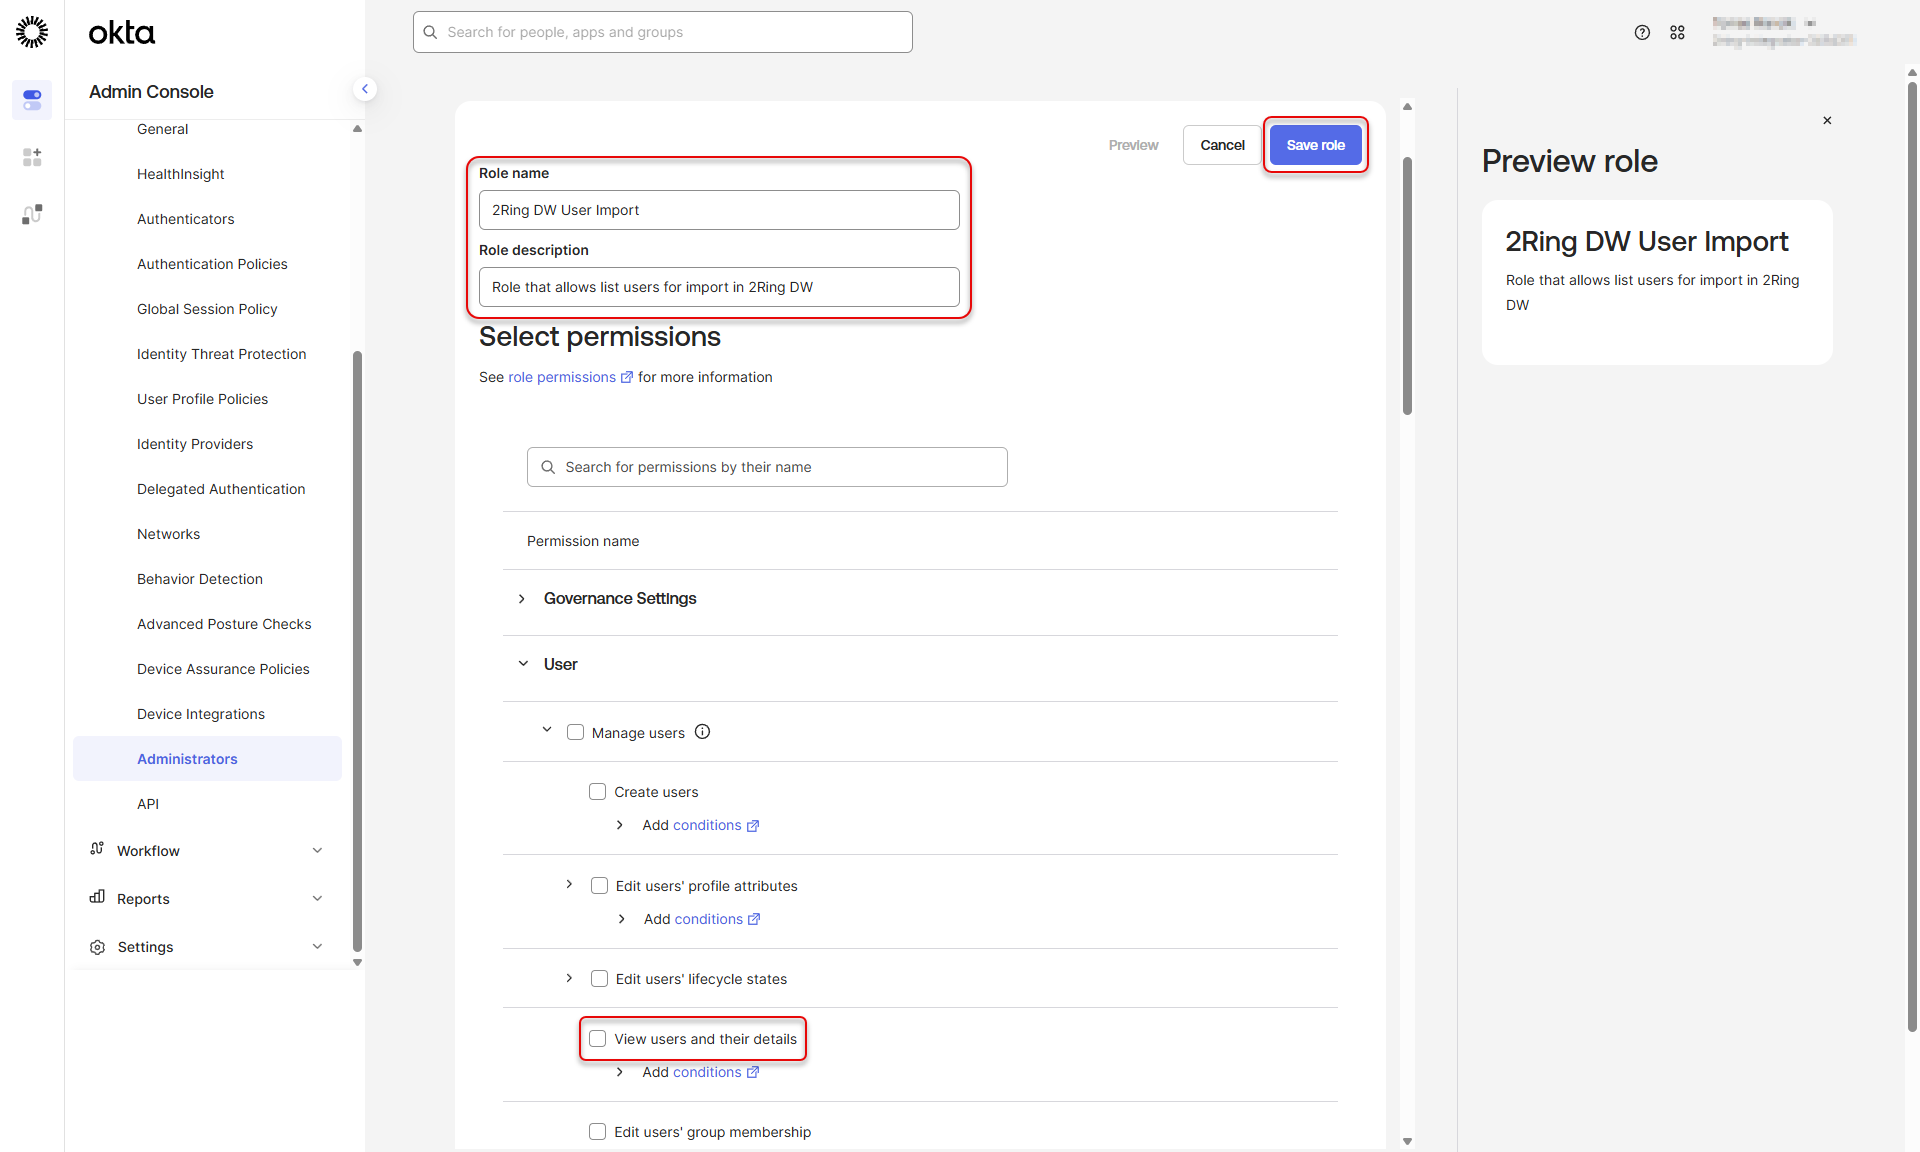Viewport: 1920px width, 1152px height.
Task: Check the Create users checkbox
Action: click(598, 792)
